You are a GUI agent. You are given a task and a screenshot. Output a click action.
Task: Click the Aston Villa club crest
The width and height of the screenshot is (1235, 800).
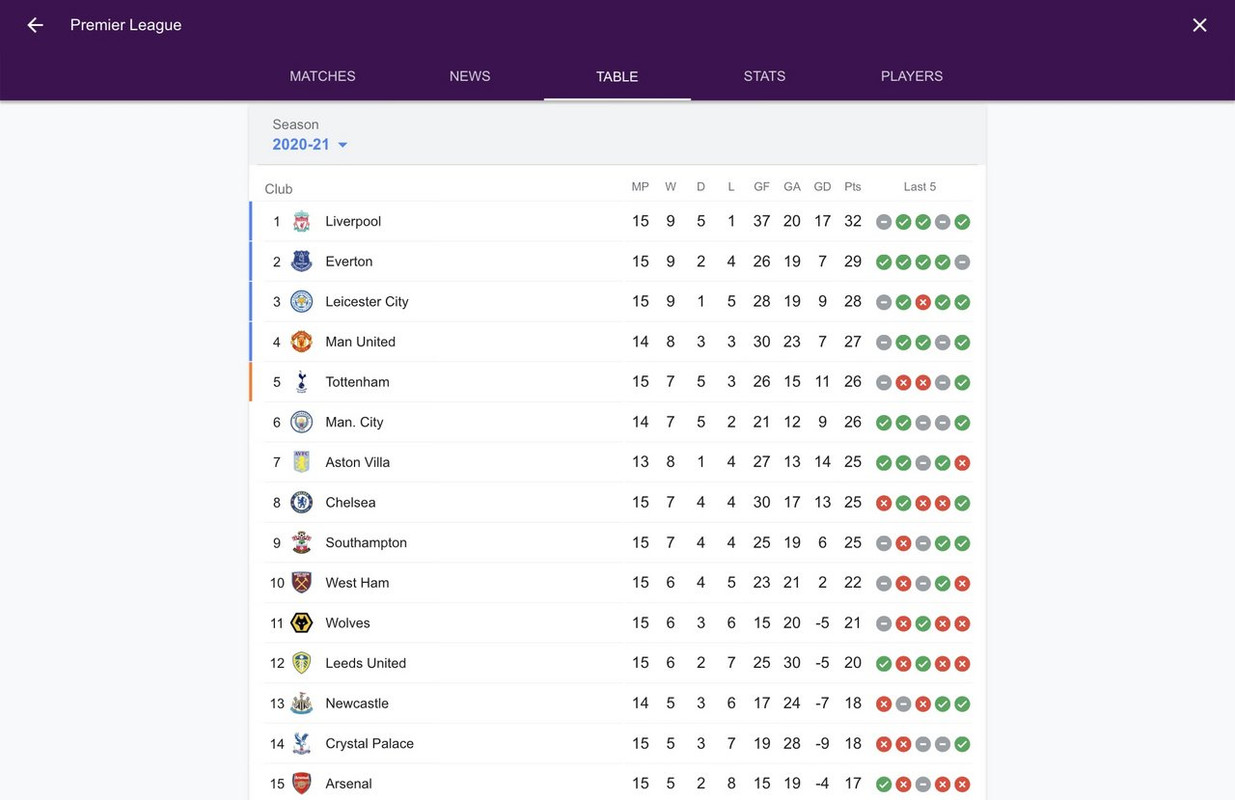301,462
